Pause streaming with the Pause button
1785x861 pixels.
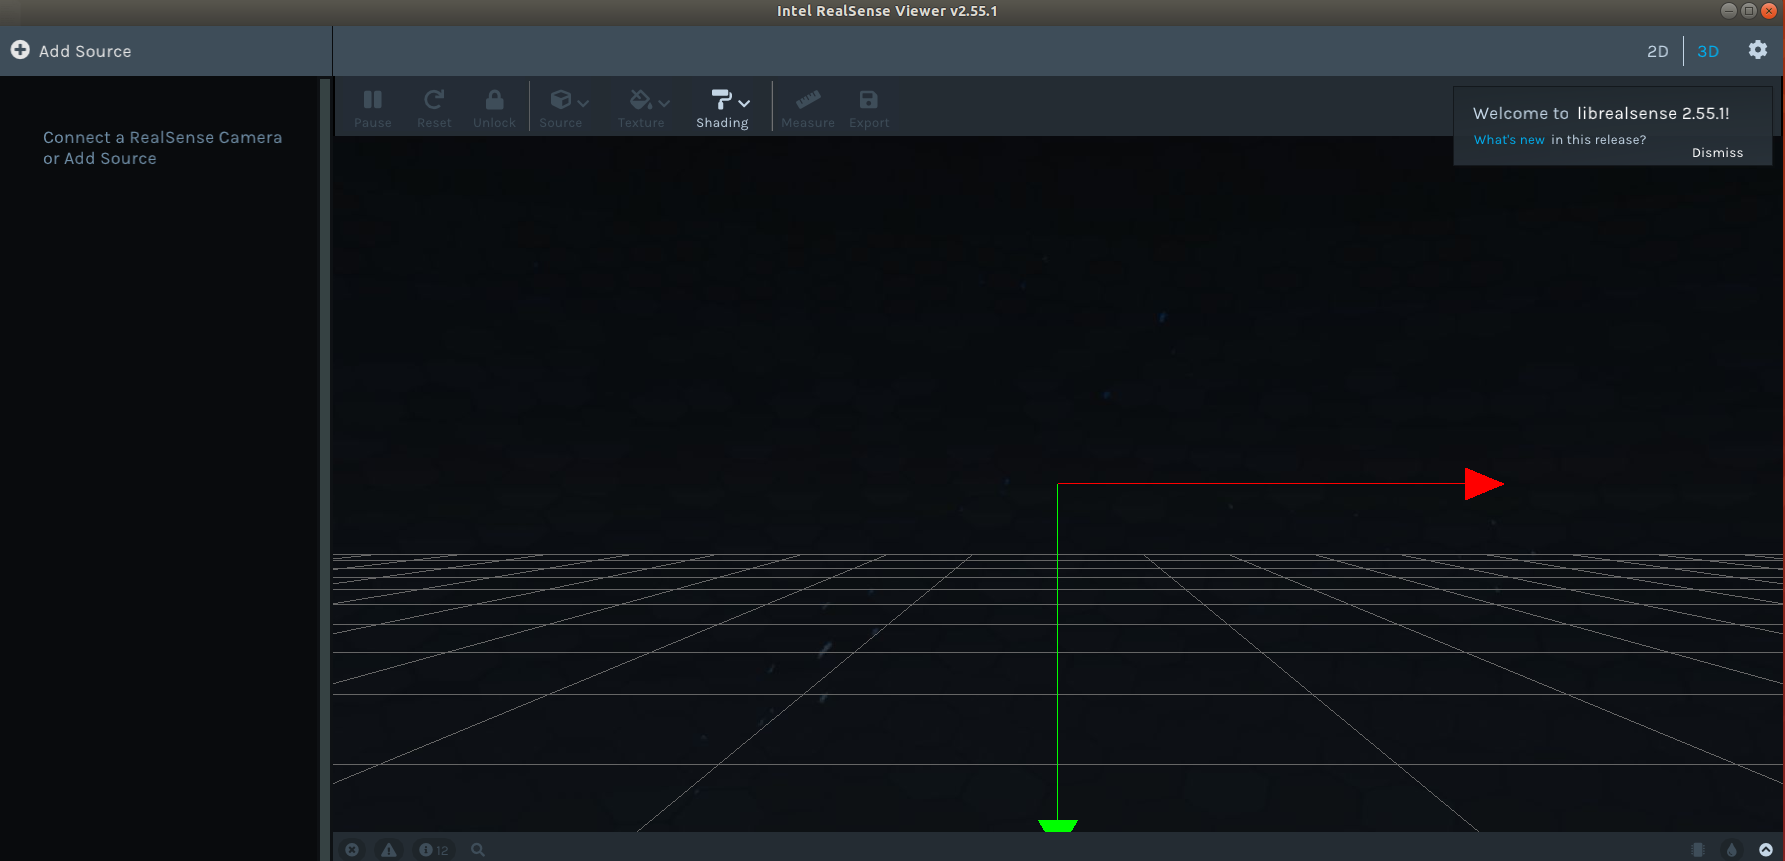click(373, 108)
